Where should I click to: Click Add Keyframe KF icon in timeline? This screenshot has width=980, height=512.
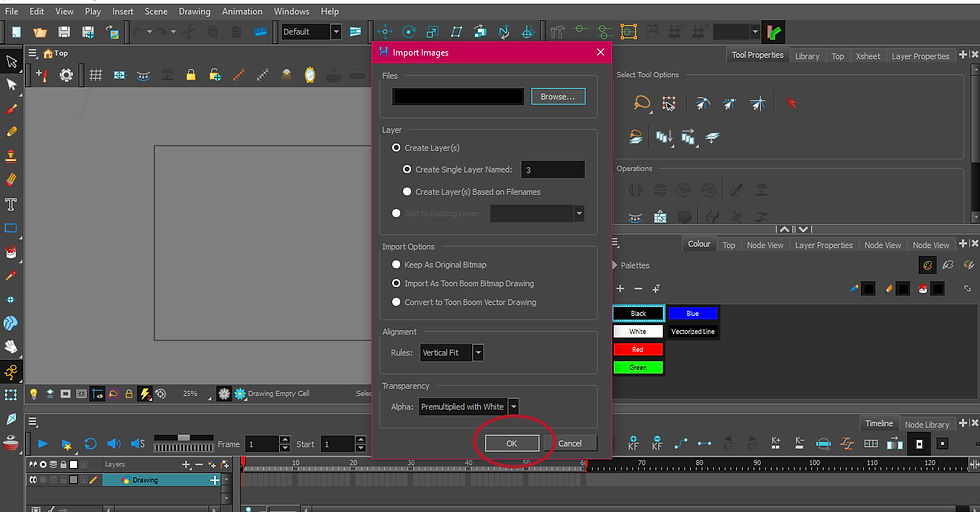pos(633,443)
